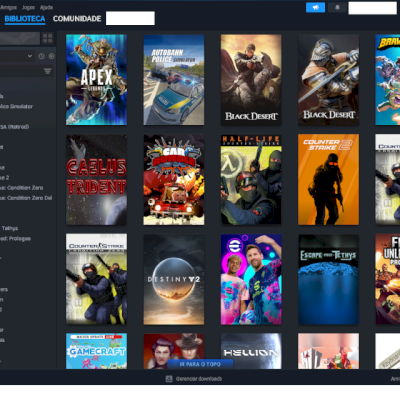Open Autobahn Police Simulator cover
This screenshot has width=400, height=400.
click(x=174, y=80)
